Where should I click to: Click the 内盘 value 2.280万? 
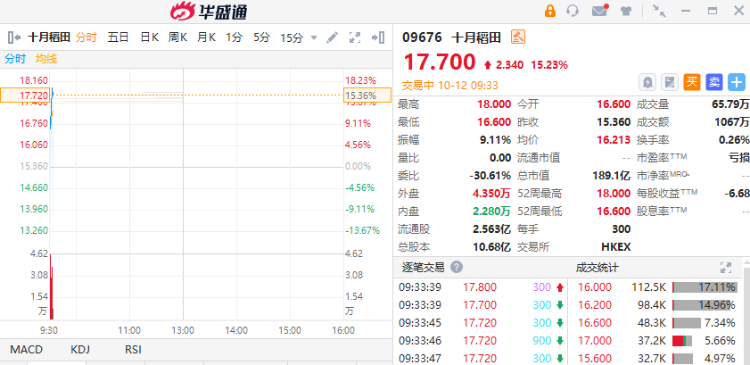click(491, 211)
